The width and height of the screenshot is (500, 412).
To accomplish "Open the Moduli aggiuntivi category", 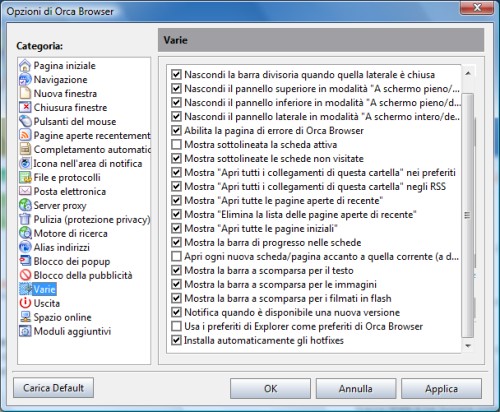I will [x=72, y=331].
